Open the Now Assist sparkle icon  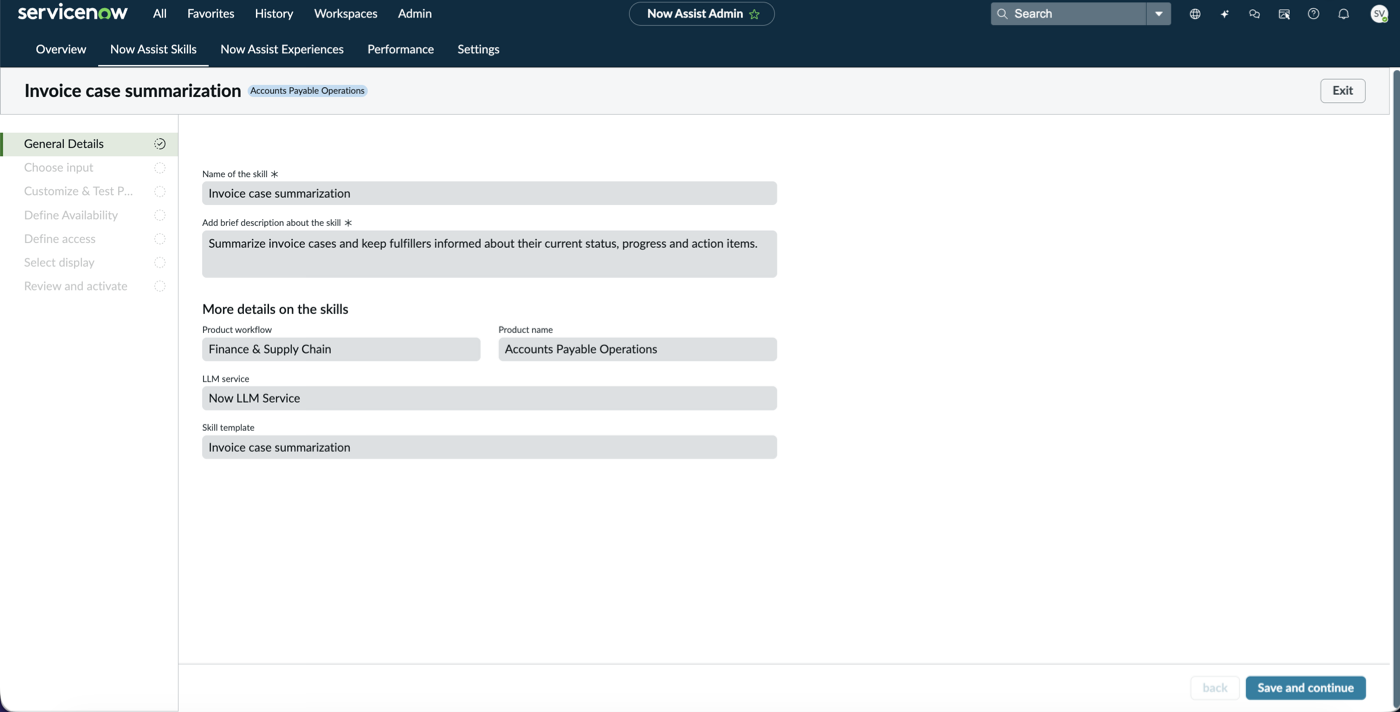[1224, 14]
